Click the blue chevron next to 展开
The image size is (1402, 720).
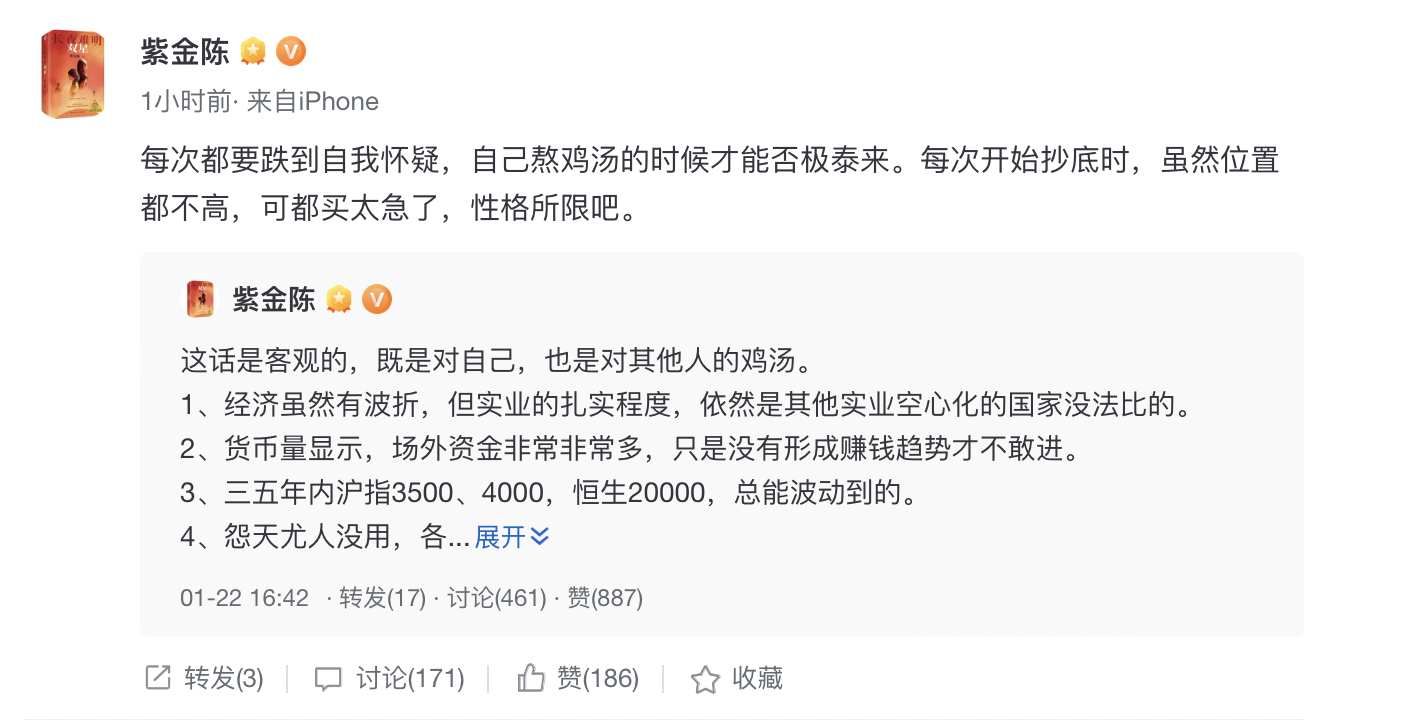[x=540, y=538]
